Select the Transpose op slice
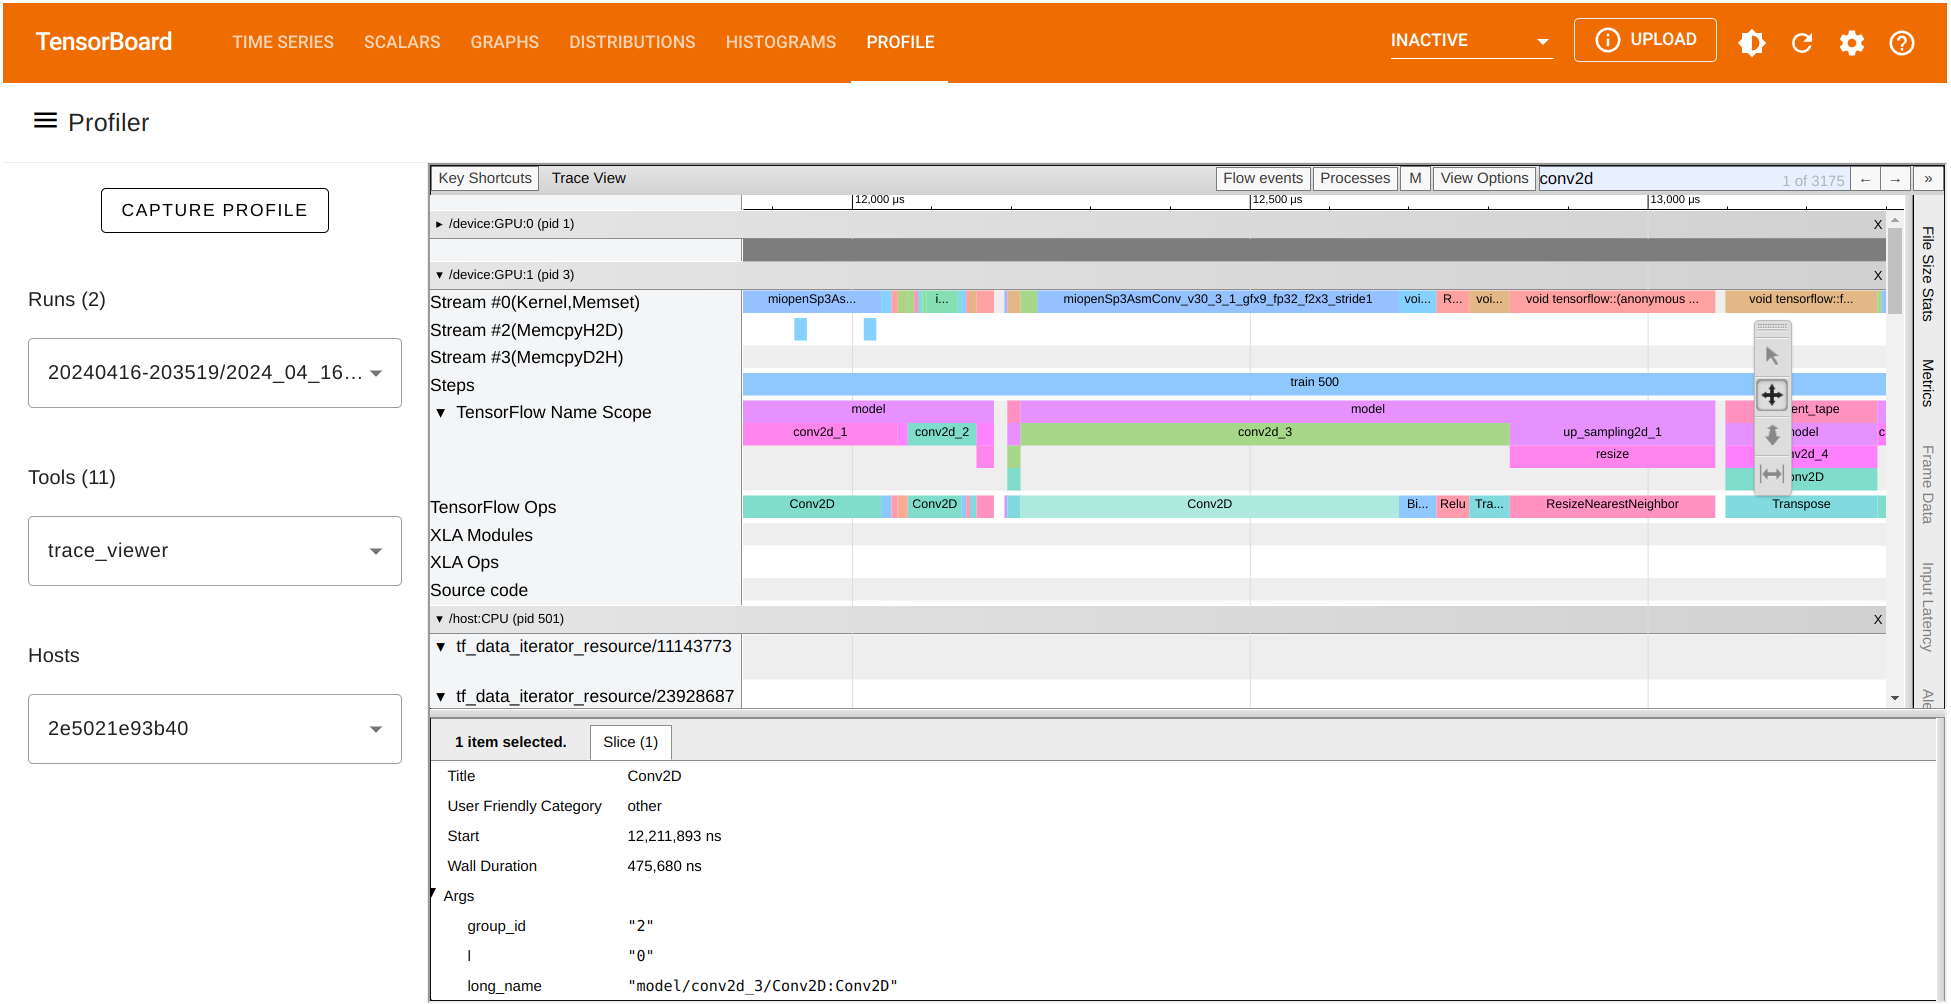1951x1004 pixels. tap(1801, 505)
